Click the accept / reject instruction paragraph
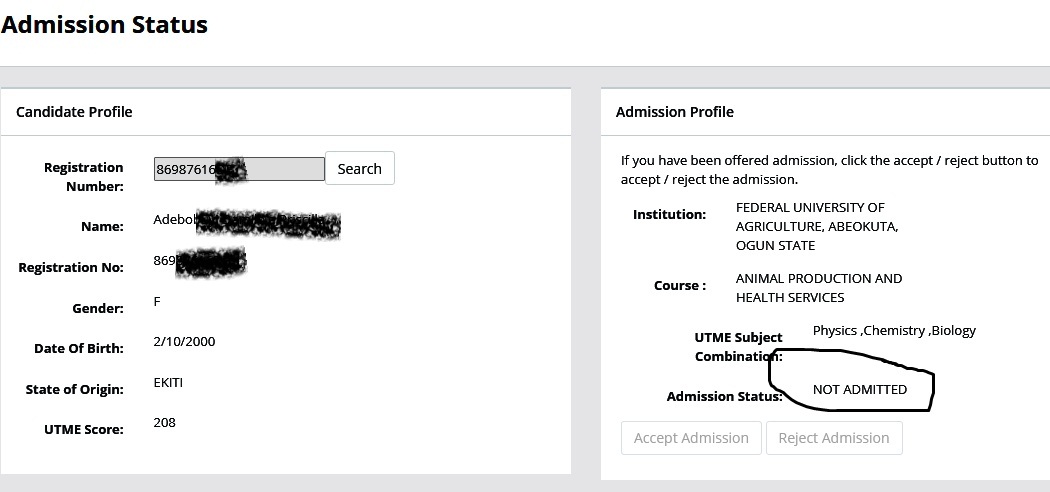 pos(829,170)
